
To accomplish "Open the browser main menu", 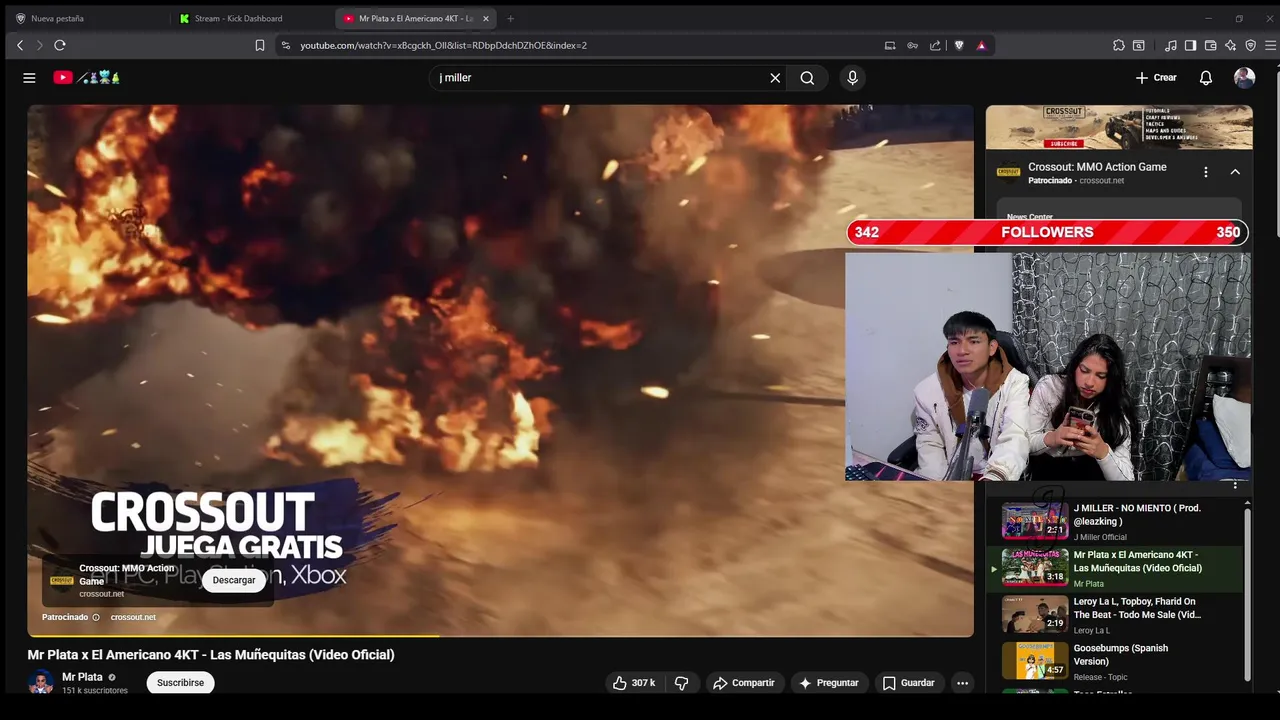I will pos(1271,45).
